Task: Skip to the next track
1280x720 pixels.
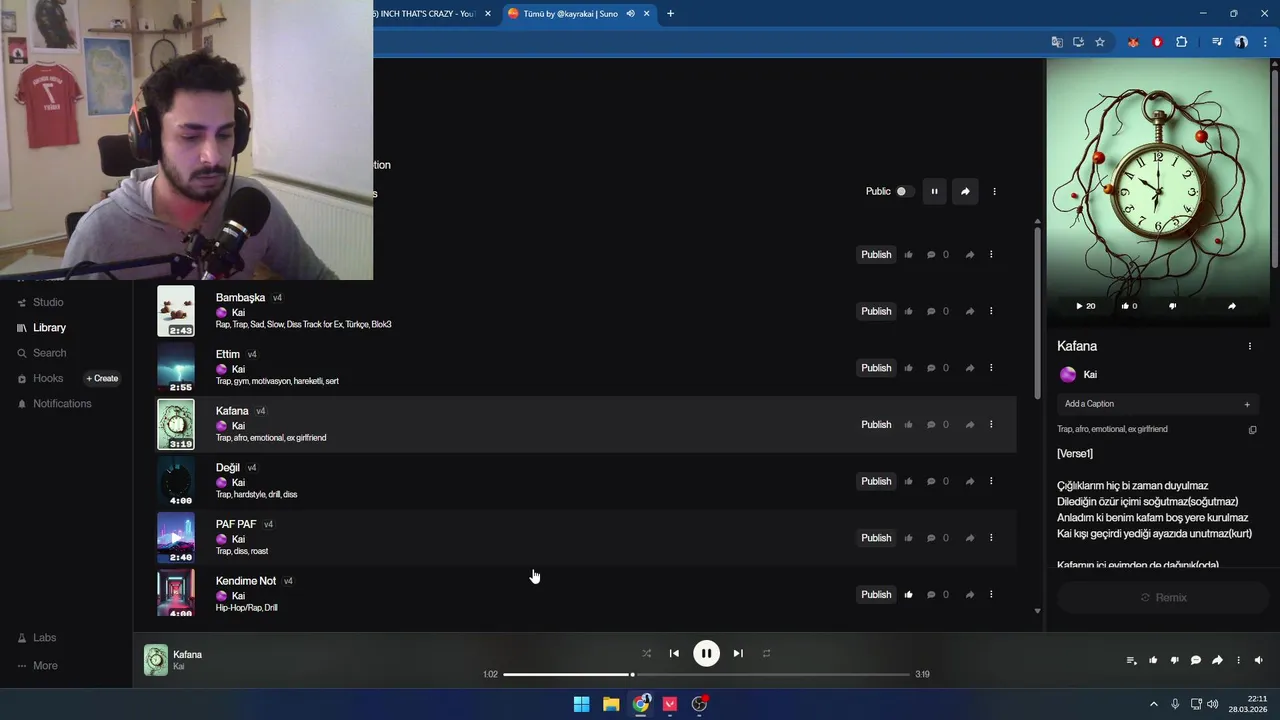Action: click(x=738, y=654)
